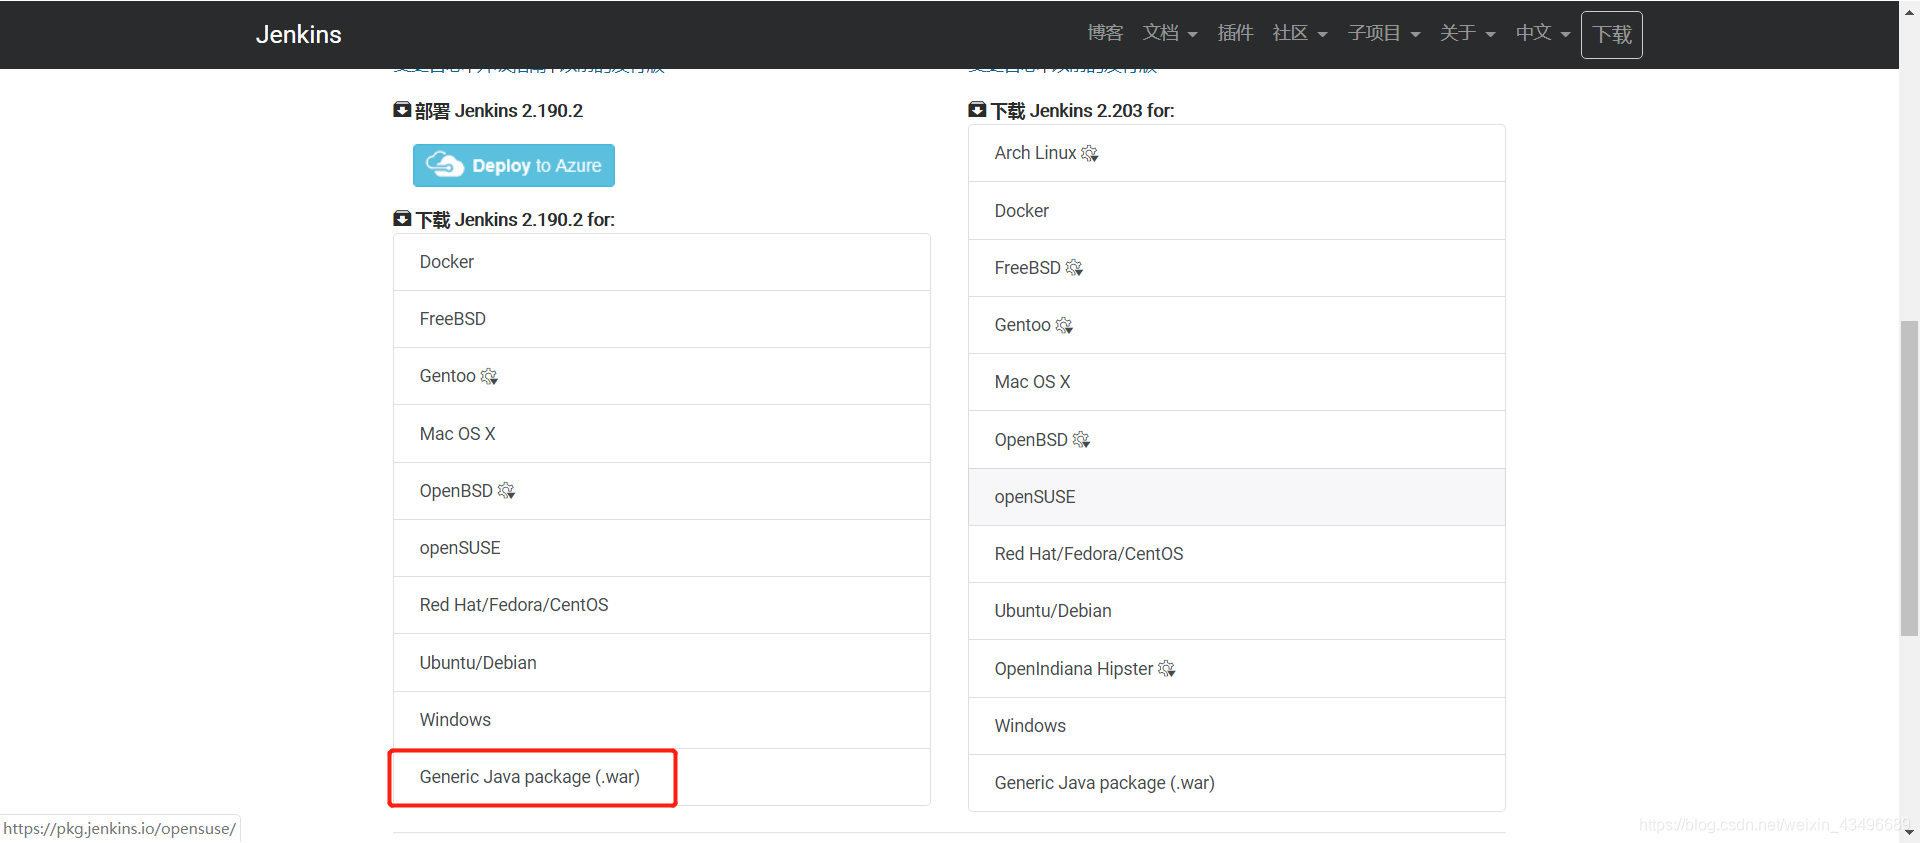Screen dimensions: 1920x843
Task: Select Mac OS X under Jenkins 2.203
Action: 1237,382
